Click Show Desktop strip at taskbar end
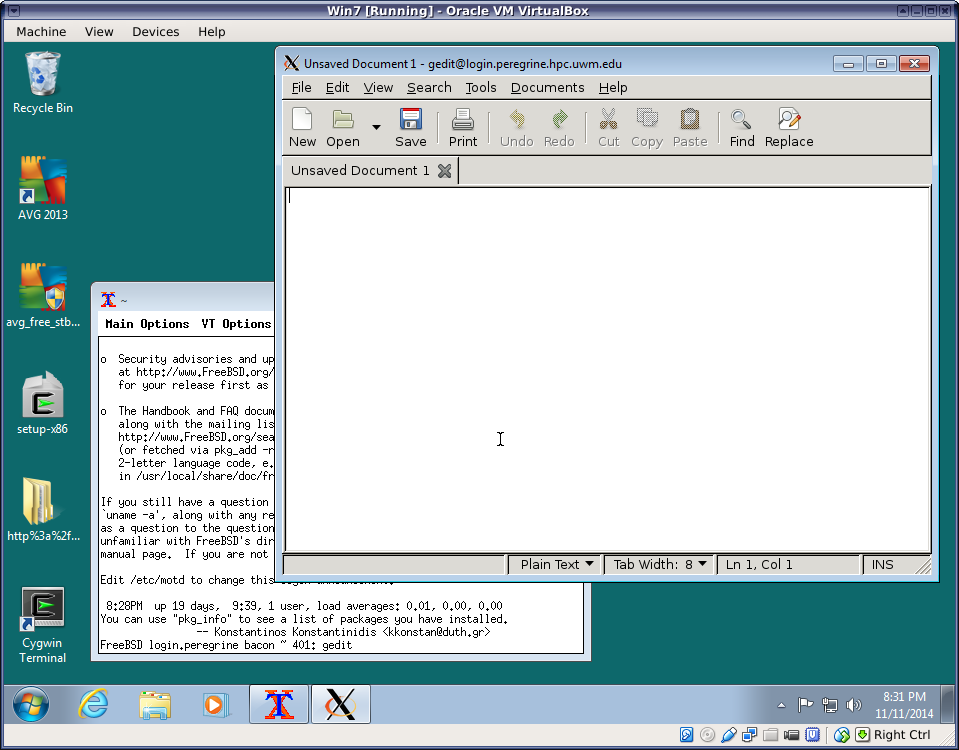Viewport: 959px width, 750px height. click(947, 704)
